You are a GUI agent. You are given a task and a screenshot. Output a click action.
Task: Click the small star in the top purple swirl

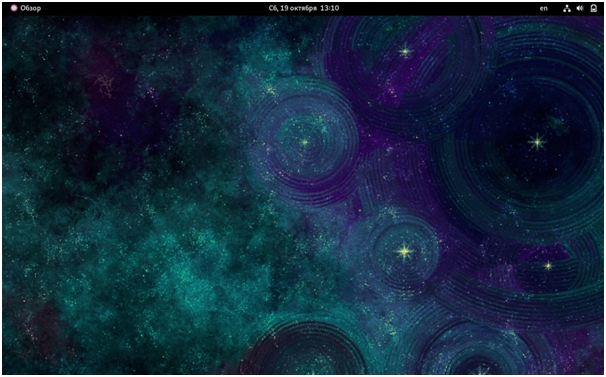coord(405,51)
